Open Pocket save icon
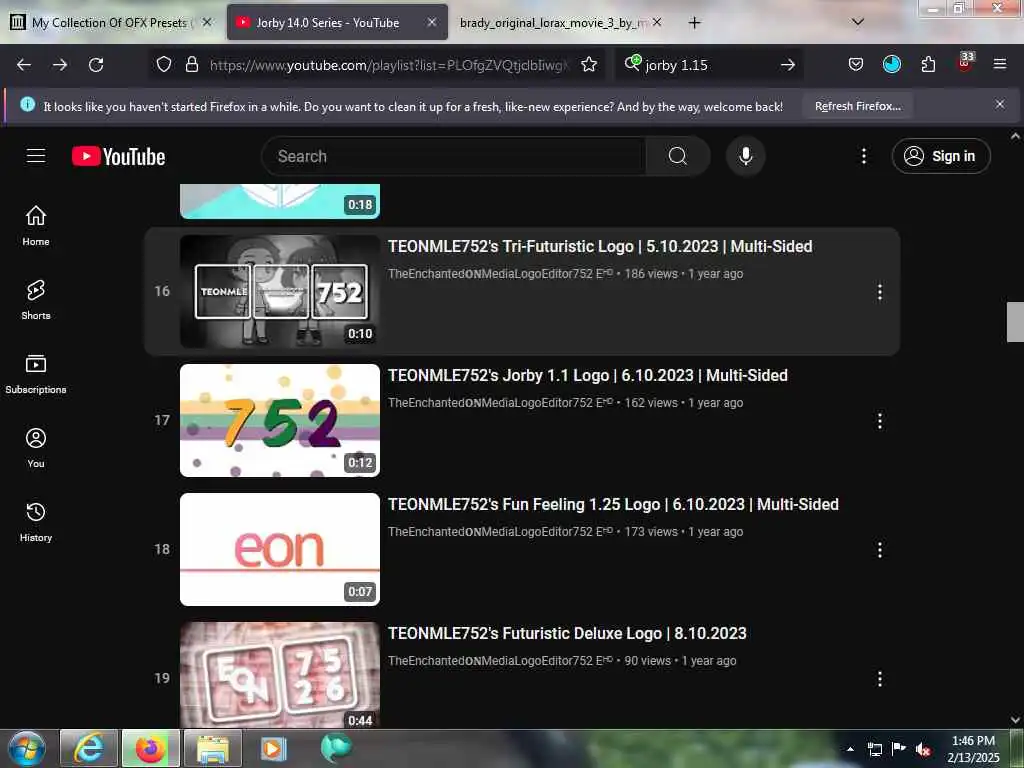Screen dimensions: 1024x768 click(856, 65)
